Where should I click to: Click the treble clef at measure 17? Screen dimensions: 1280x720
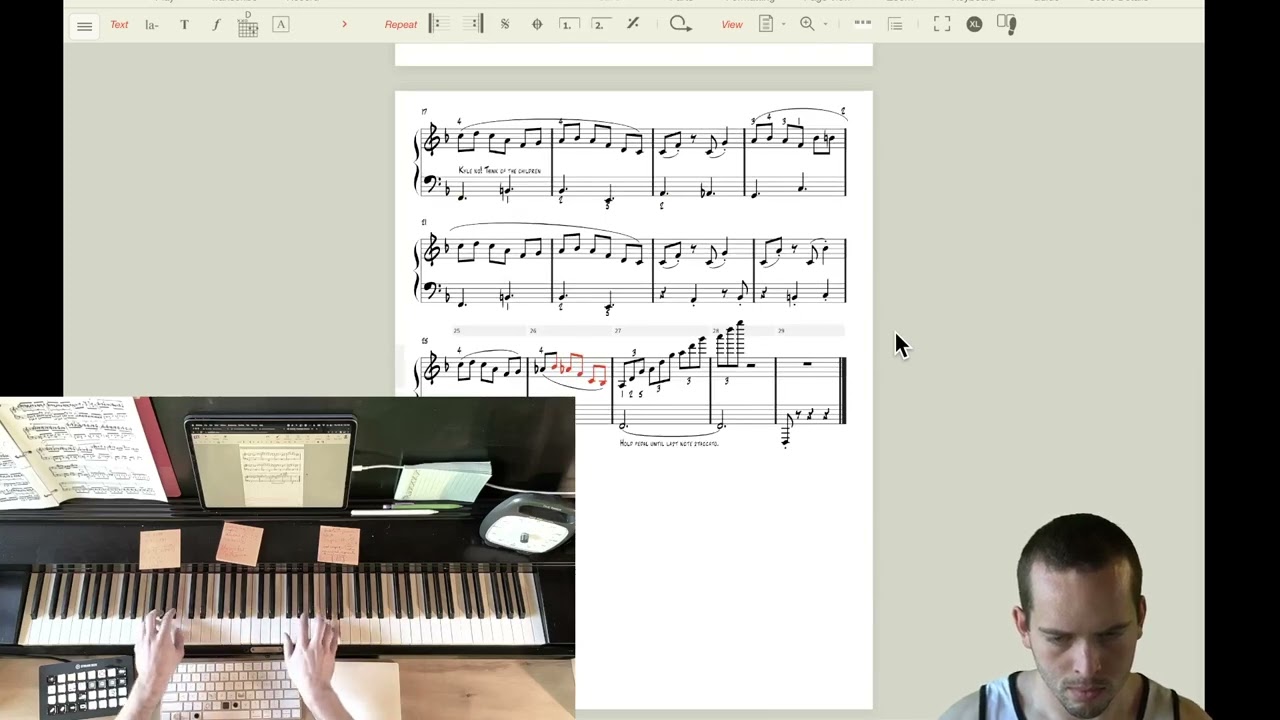431,141
